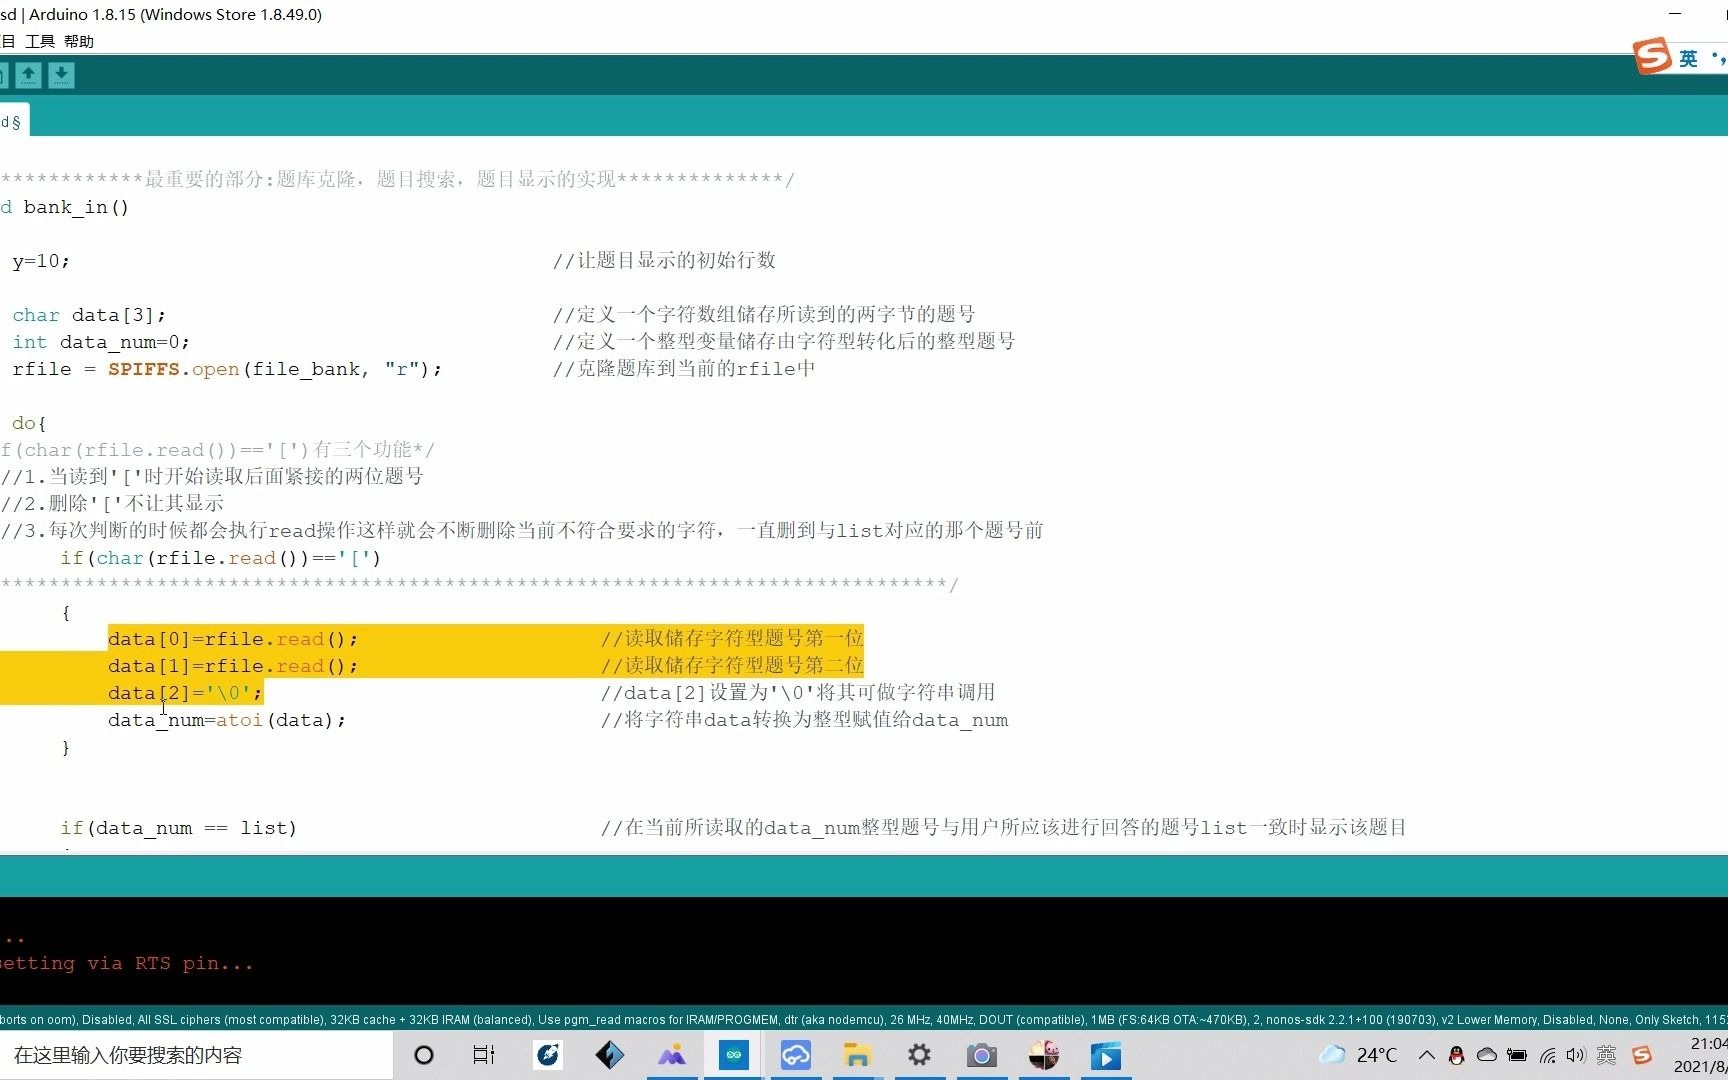1728x1080 pixels.
Task: Click comment '//将字符串data转换为整型赋值给data_num'
Action: pyautogui.click(x=804, y=720)
